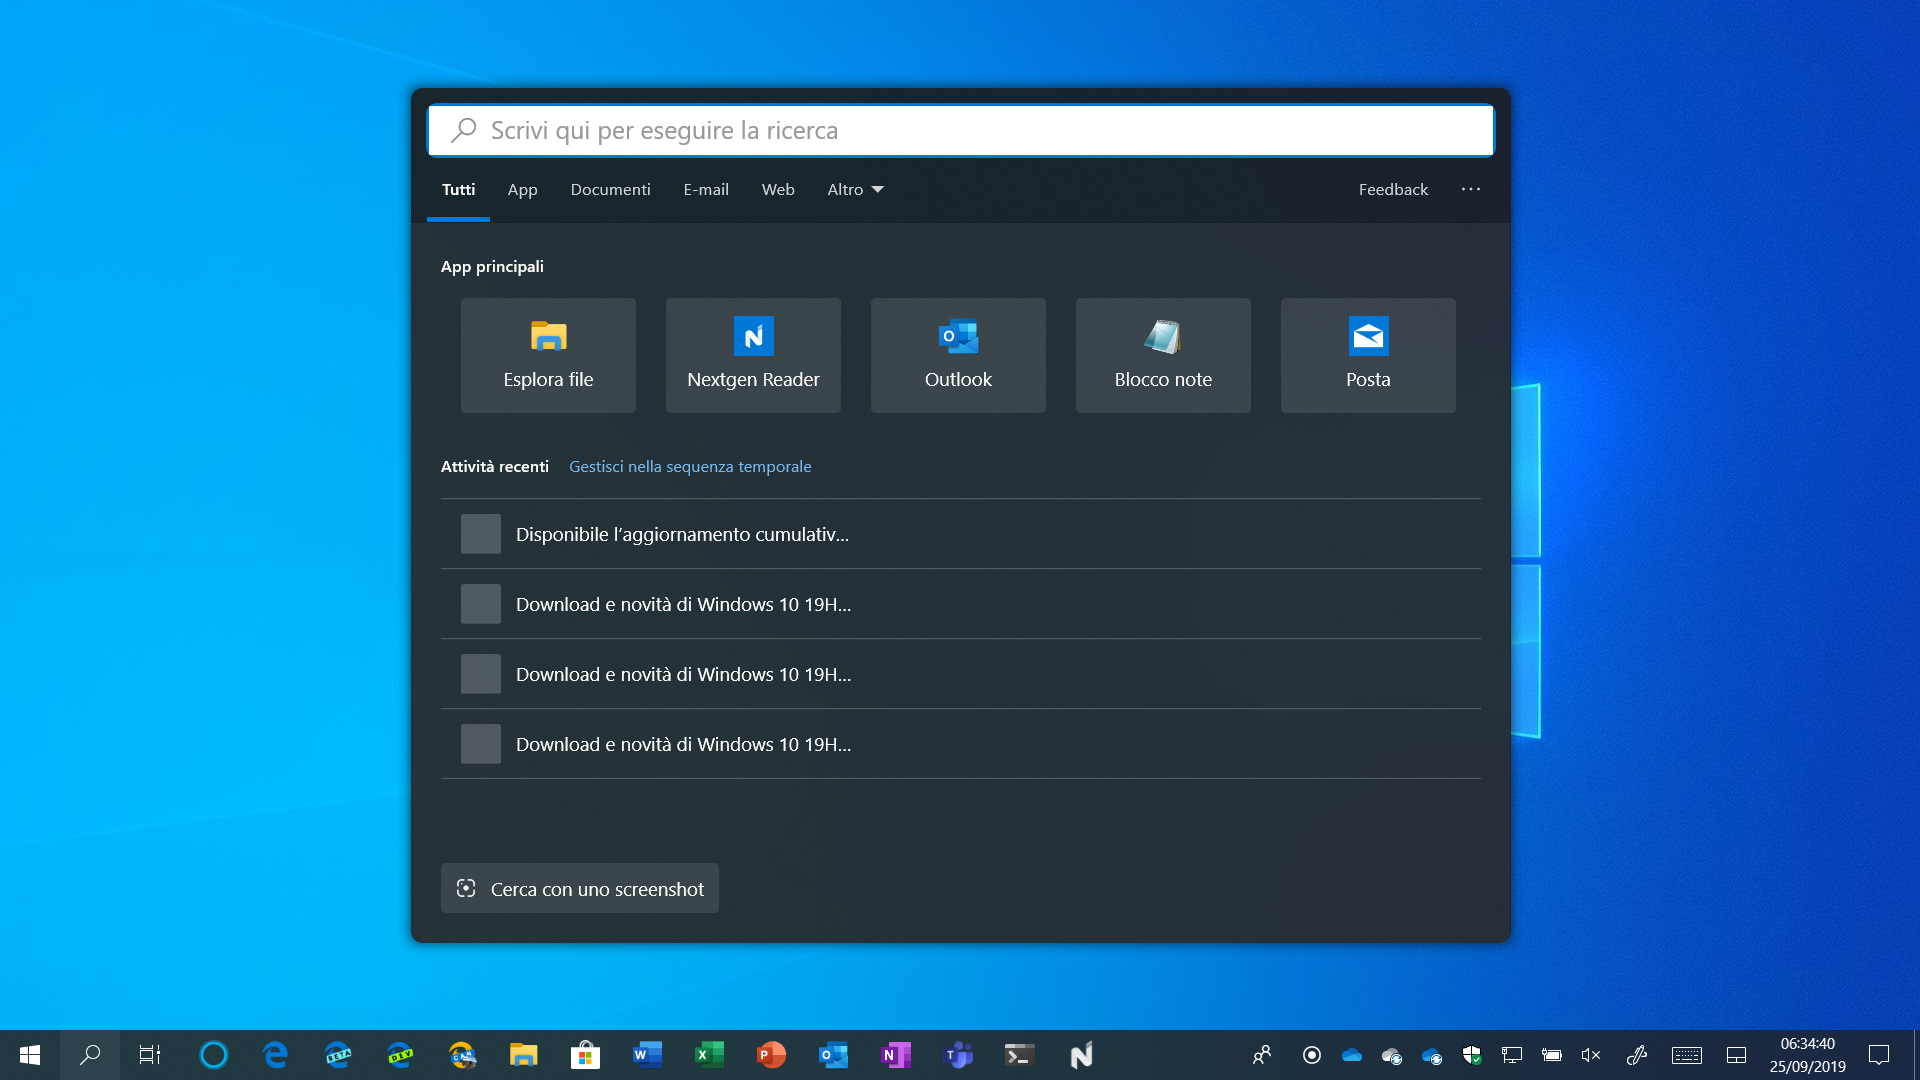Viewport: 1920px width, 1080px height.
Task: Open Task View on the taskbar
Action: 150,1055
